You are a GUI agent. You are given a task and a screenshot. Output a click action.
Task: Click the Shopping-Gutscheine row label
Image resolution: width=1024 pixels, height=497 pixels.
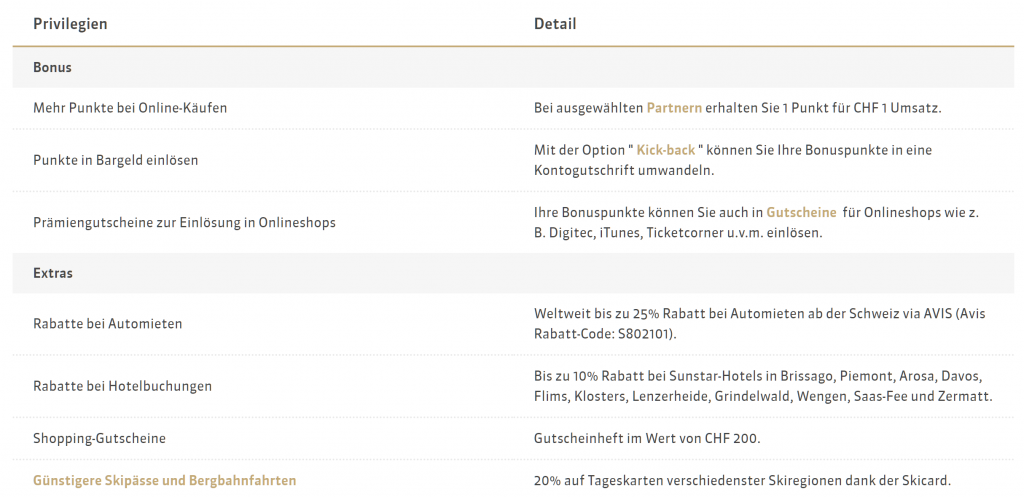100,438
